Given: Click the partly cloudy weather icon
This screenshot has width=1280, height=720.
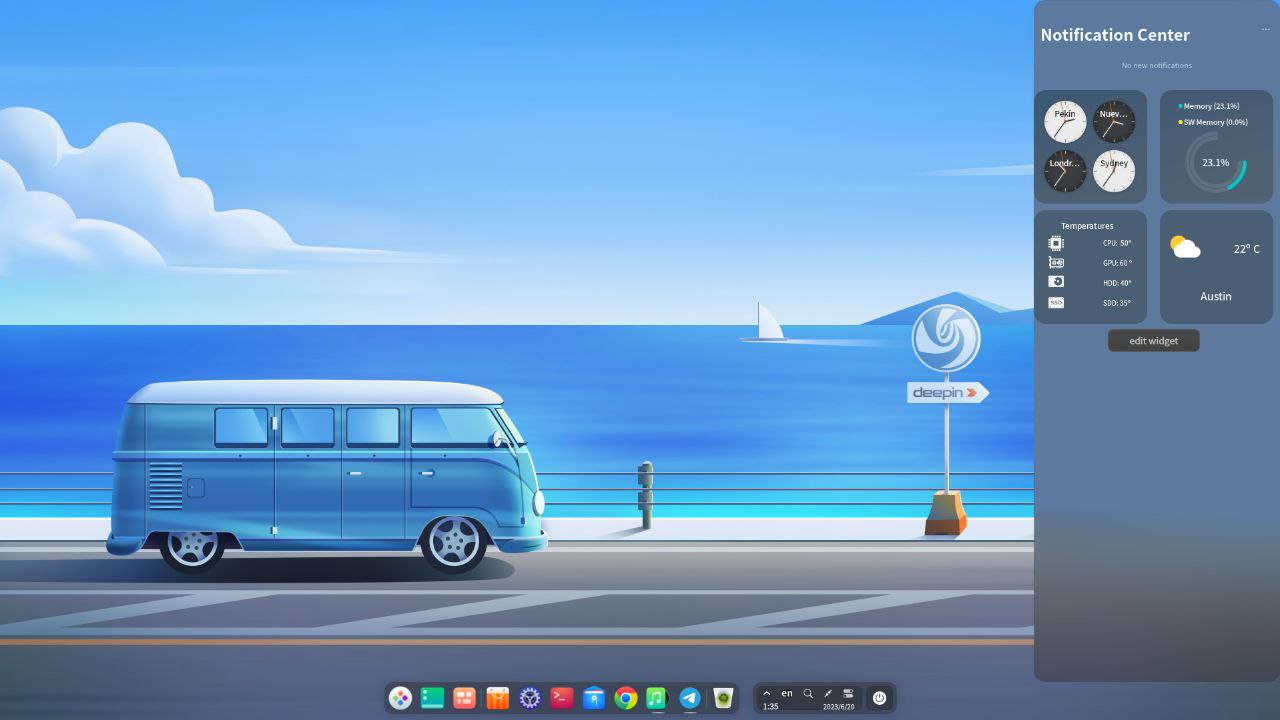Looking at the screenshot, I should (1185, 247).
